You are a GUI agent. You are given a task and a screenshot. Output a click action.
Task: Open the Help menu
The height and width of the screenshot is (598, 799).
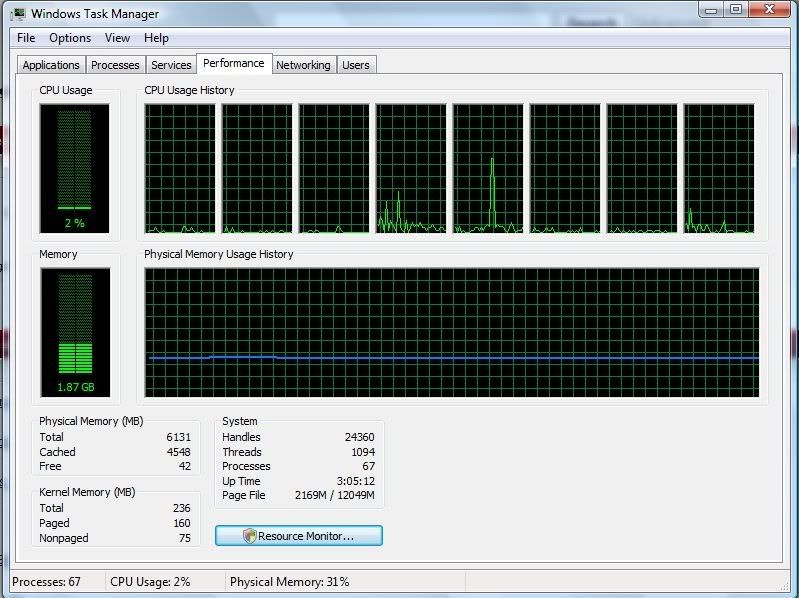point(156,38)
